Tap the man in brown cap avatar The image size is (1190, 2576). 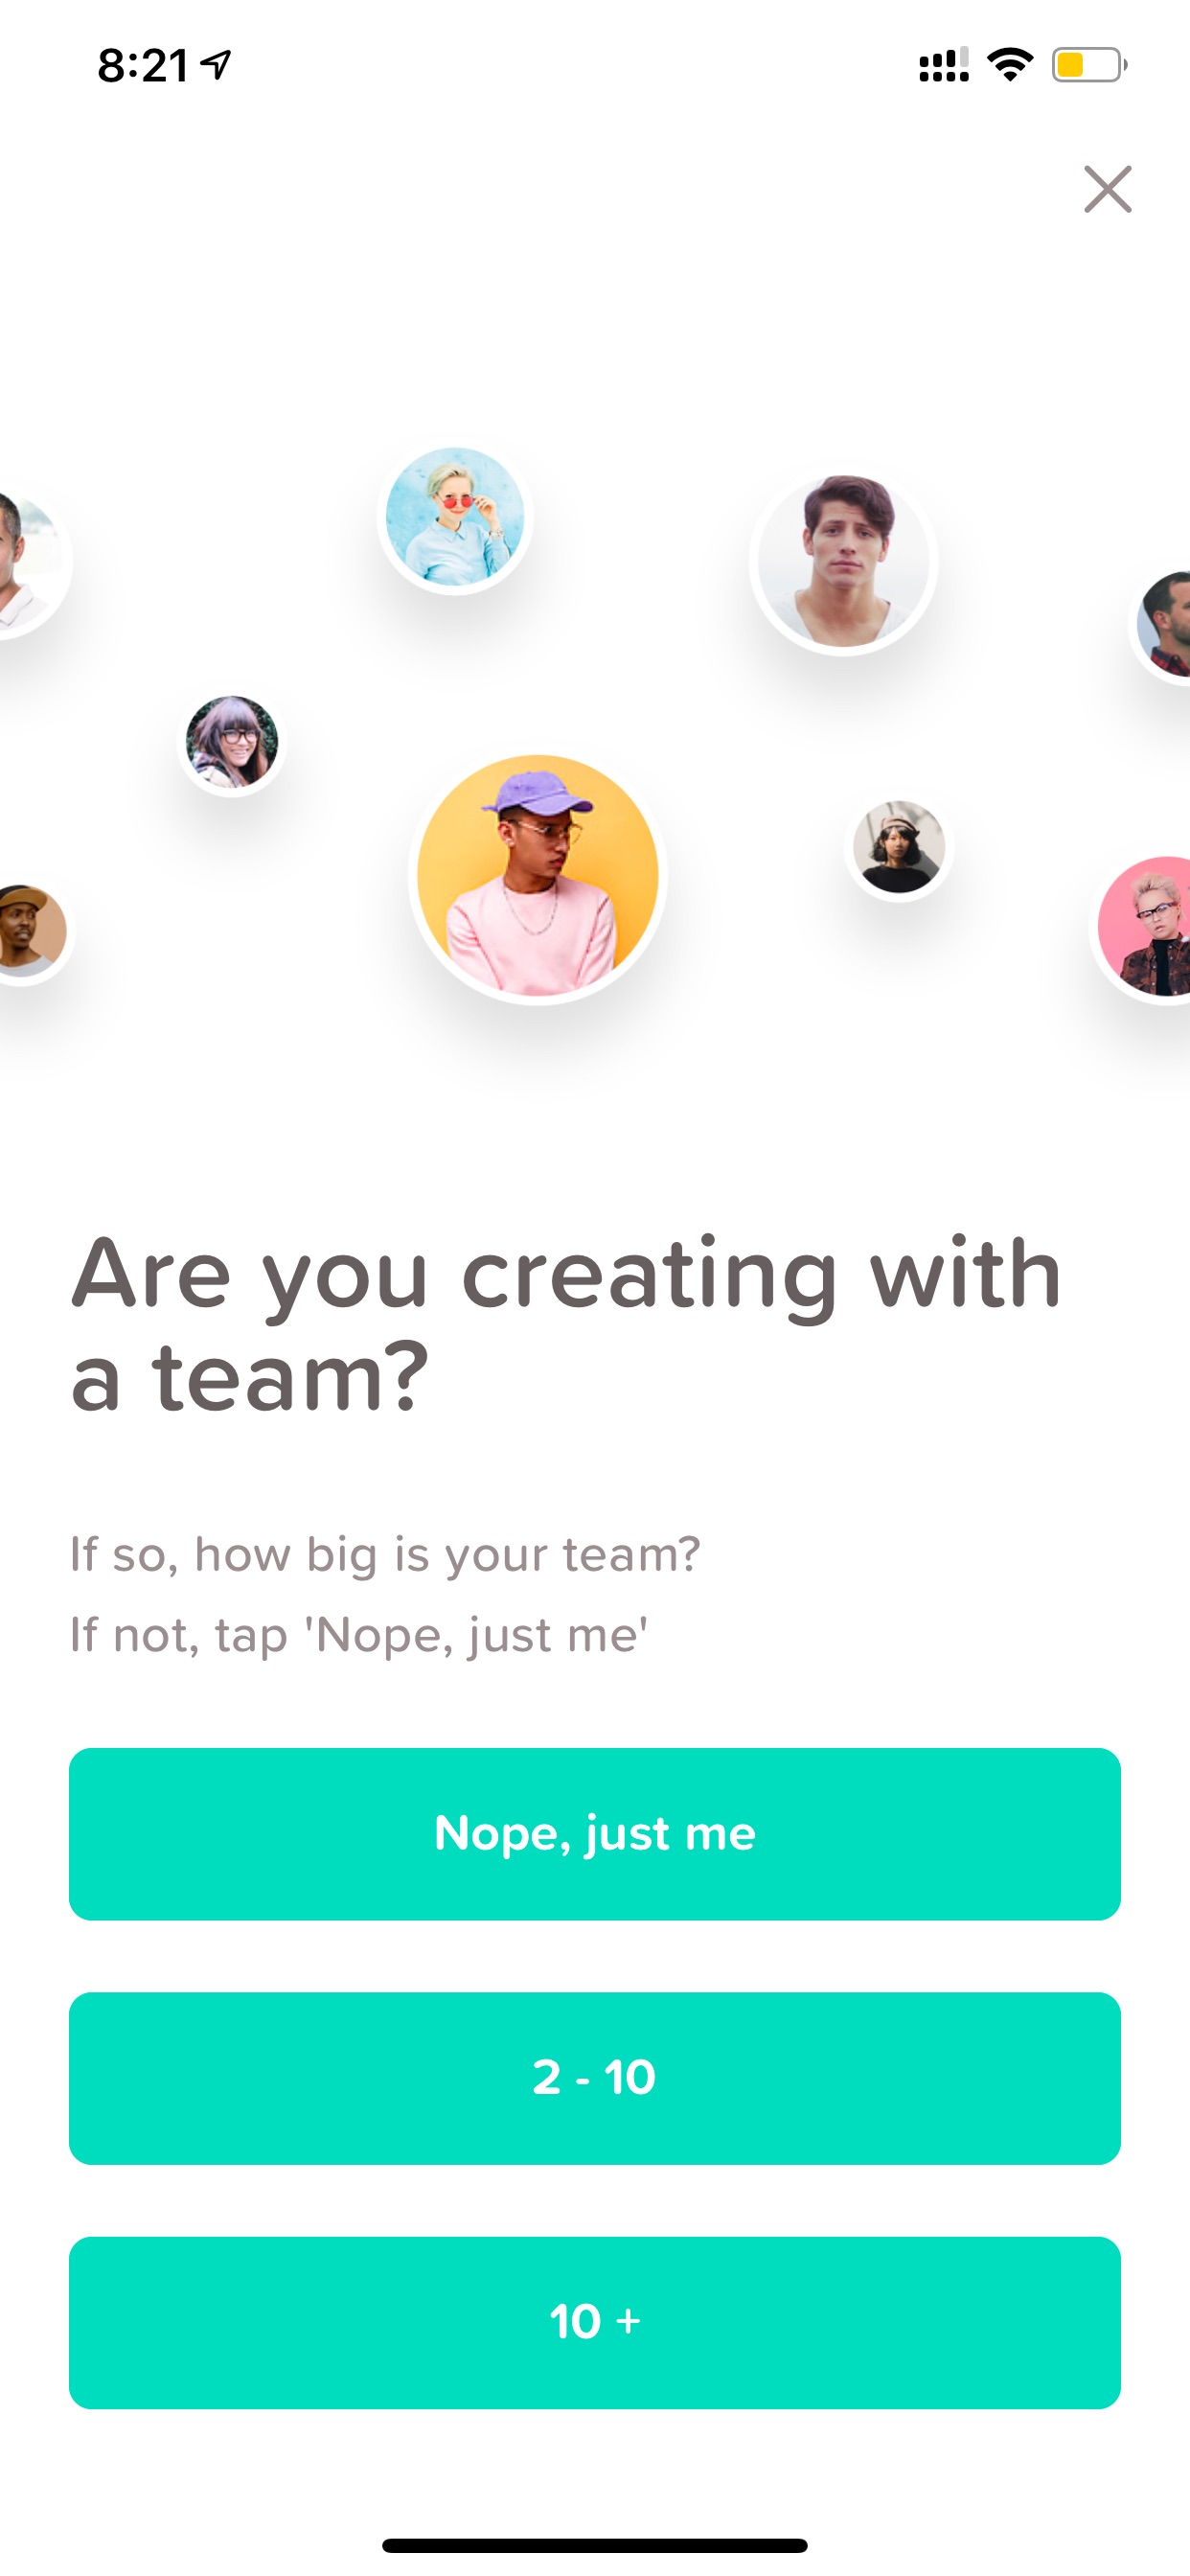(30, 931)
